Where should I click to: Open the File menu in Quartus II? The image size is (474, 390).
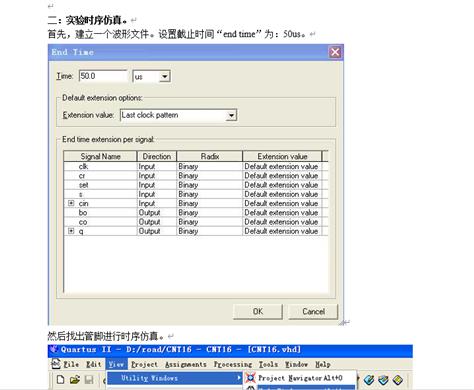click(71, 364)
